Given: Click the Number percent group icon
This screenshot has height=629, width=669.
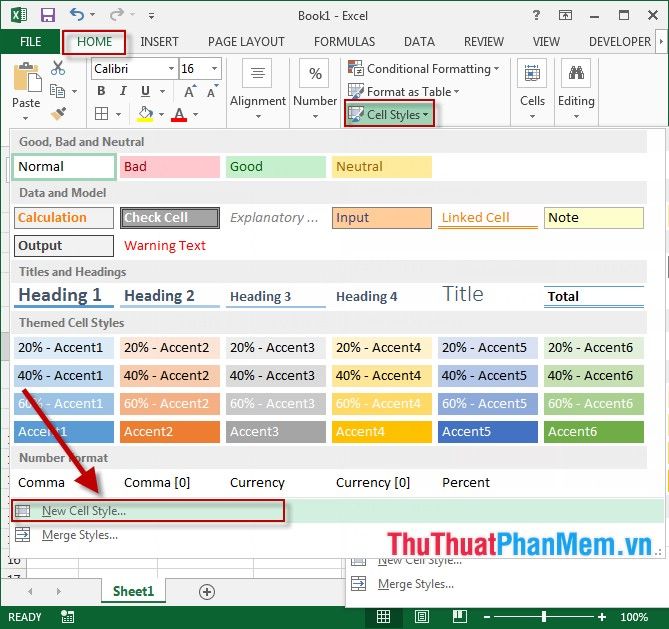Looking at the screenshot, I should pos(315,73).
